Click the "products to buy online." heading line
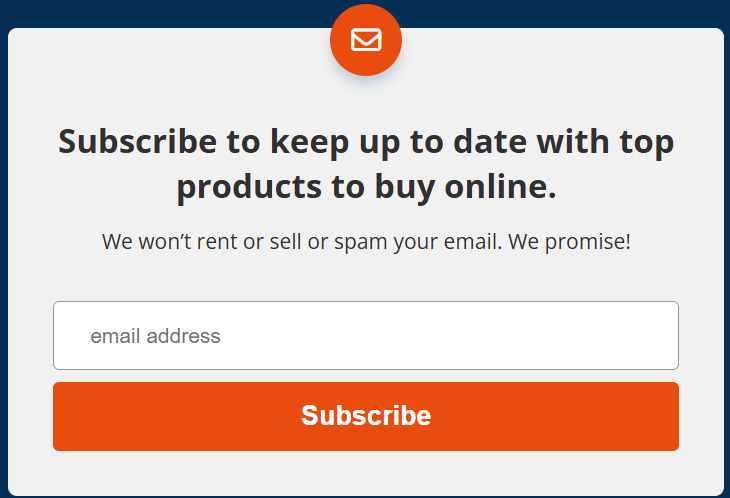This screenshot has width=730, height=498. pos(366,188)
